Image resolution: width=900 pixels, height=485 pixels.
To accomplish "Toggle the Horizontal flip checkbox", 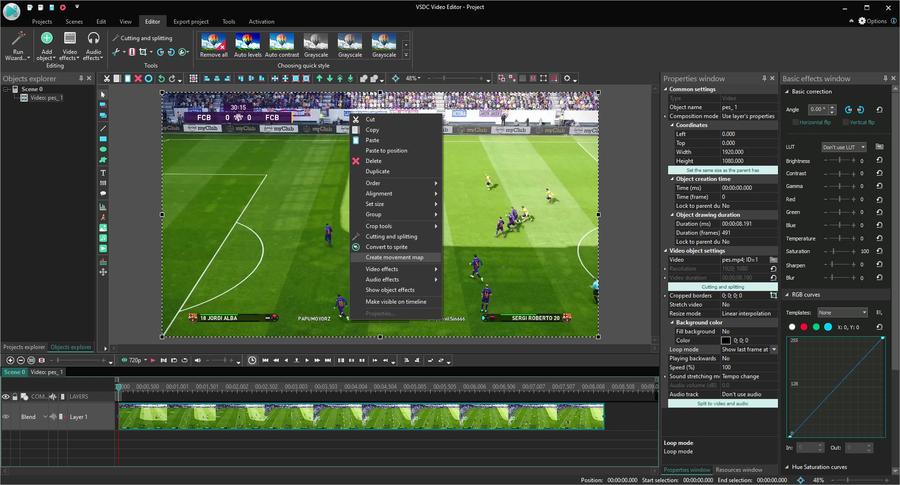I will click(796, 122).
